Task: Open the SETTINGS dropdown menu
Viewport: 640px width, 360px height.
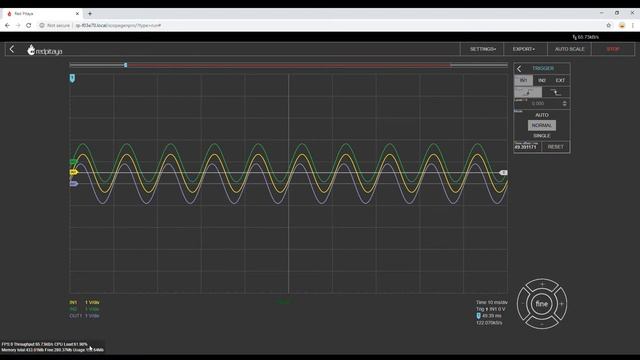Action: coord(482,49)
